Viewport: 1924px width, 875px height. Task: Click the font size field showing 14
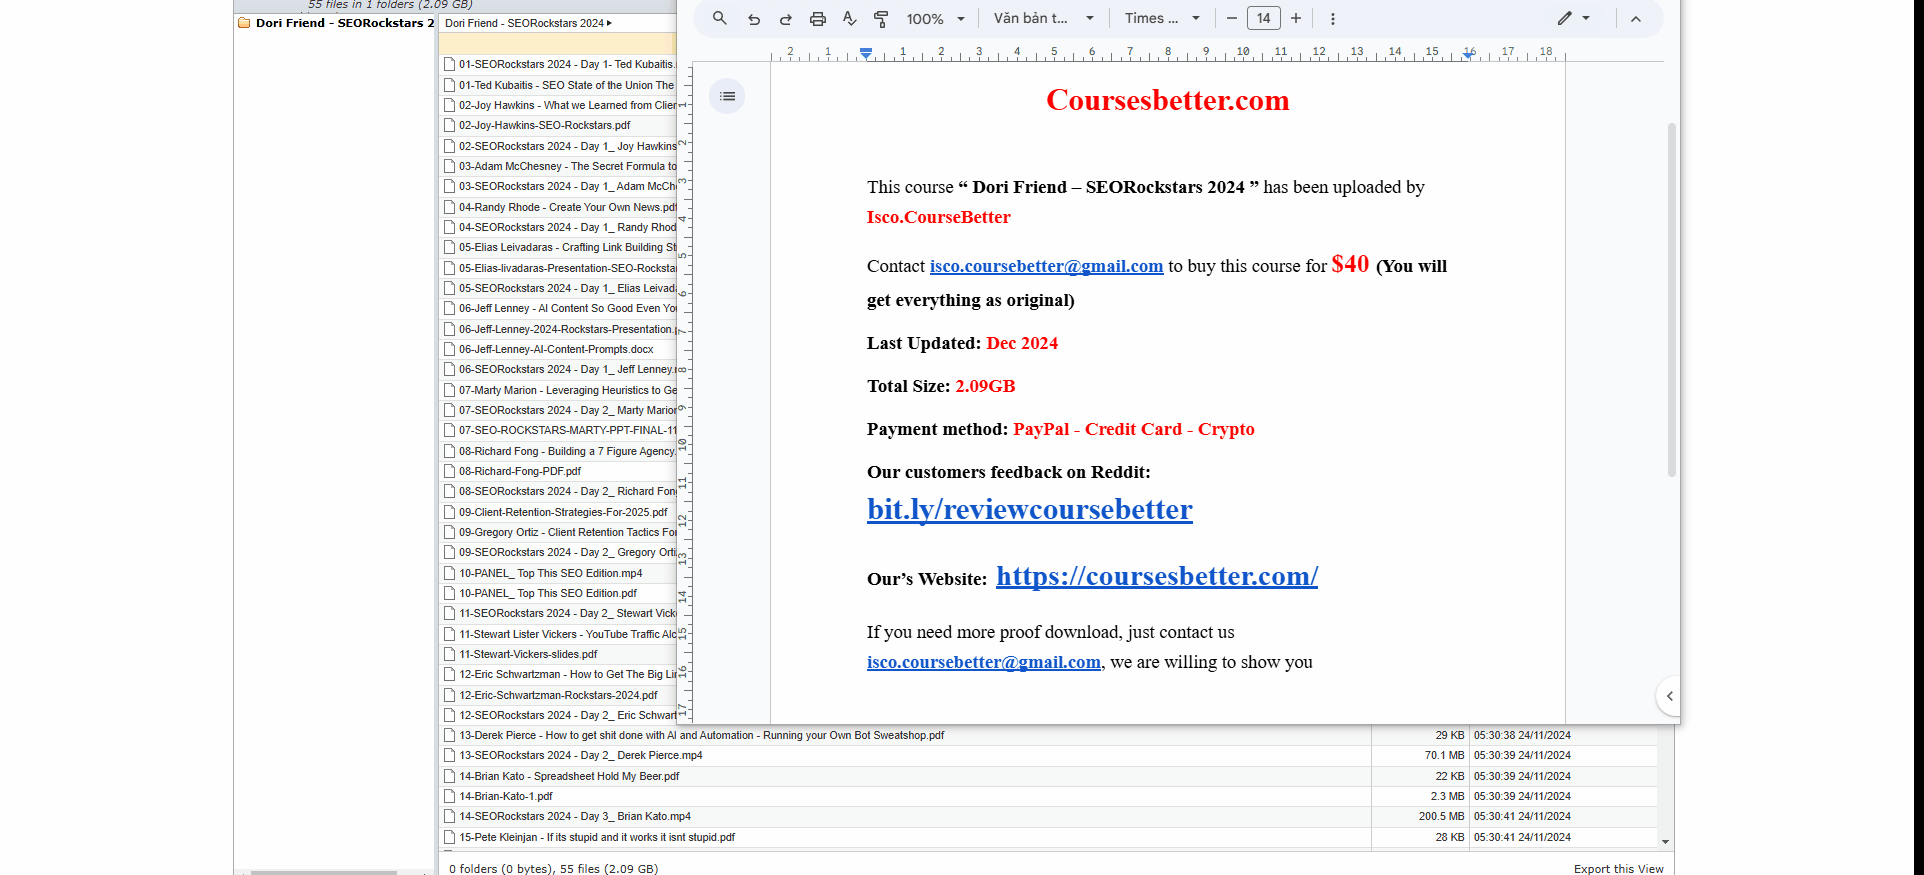tap(1264, 18)
